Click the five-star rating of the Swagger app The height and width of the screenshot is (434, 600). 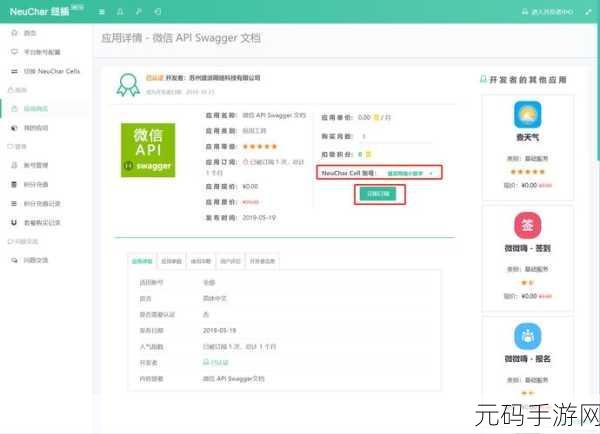(260, 147)
